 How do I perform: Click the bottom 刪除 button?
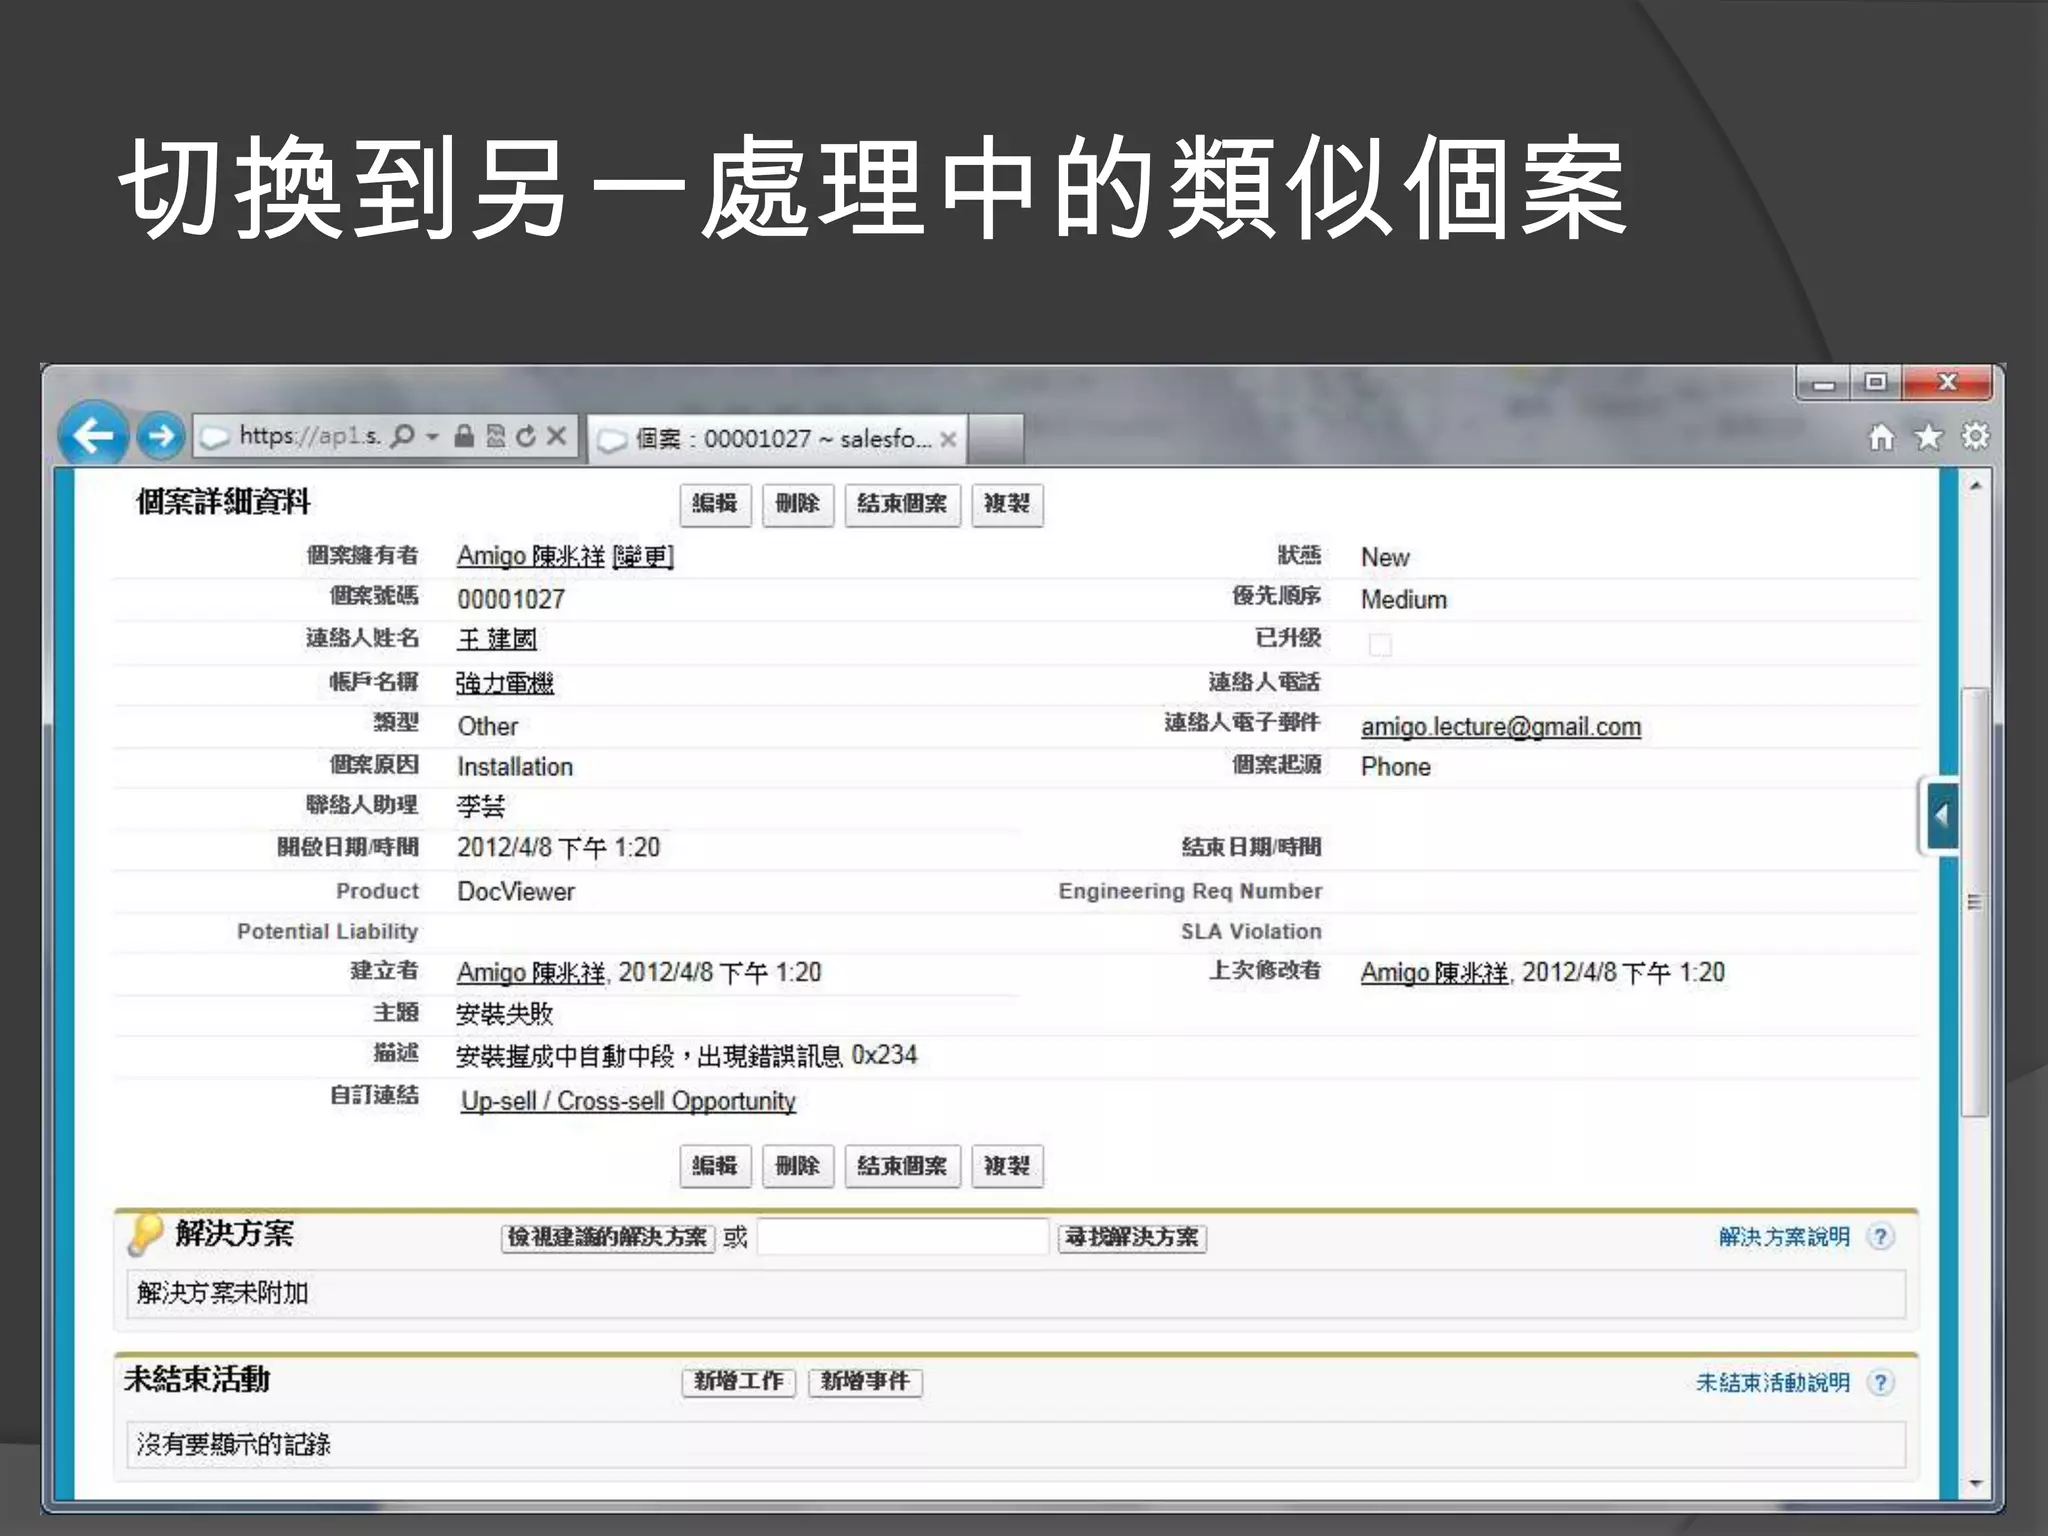coord(797,1166)
